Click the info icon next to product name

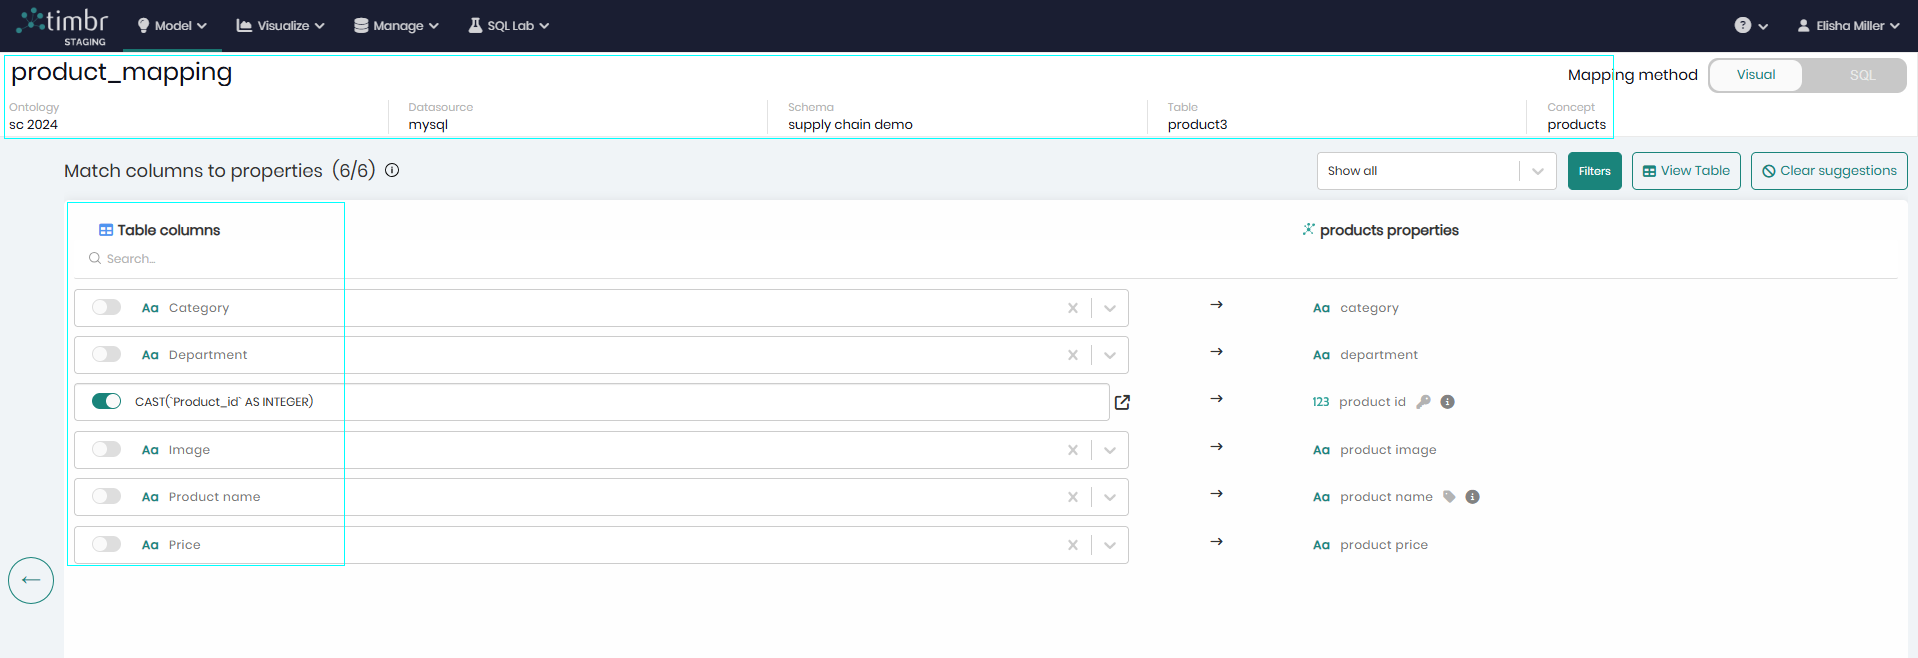[x=1472, y=497]
